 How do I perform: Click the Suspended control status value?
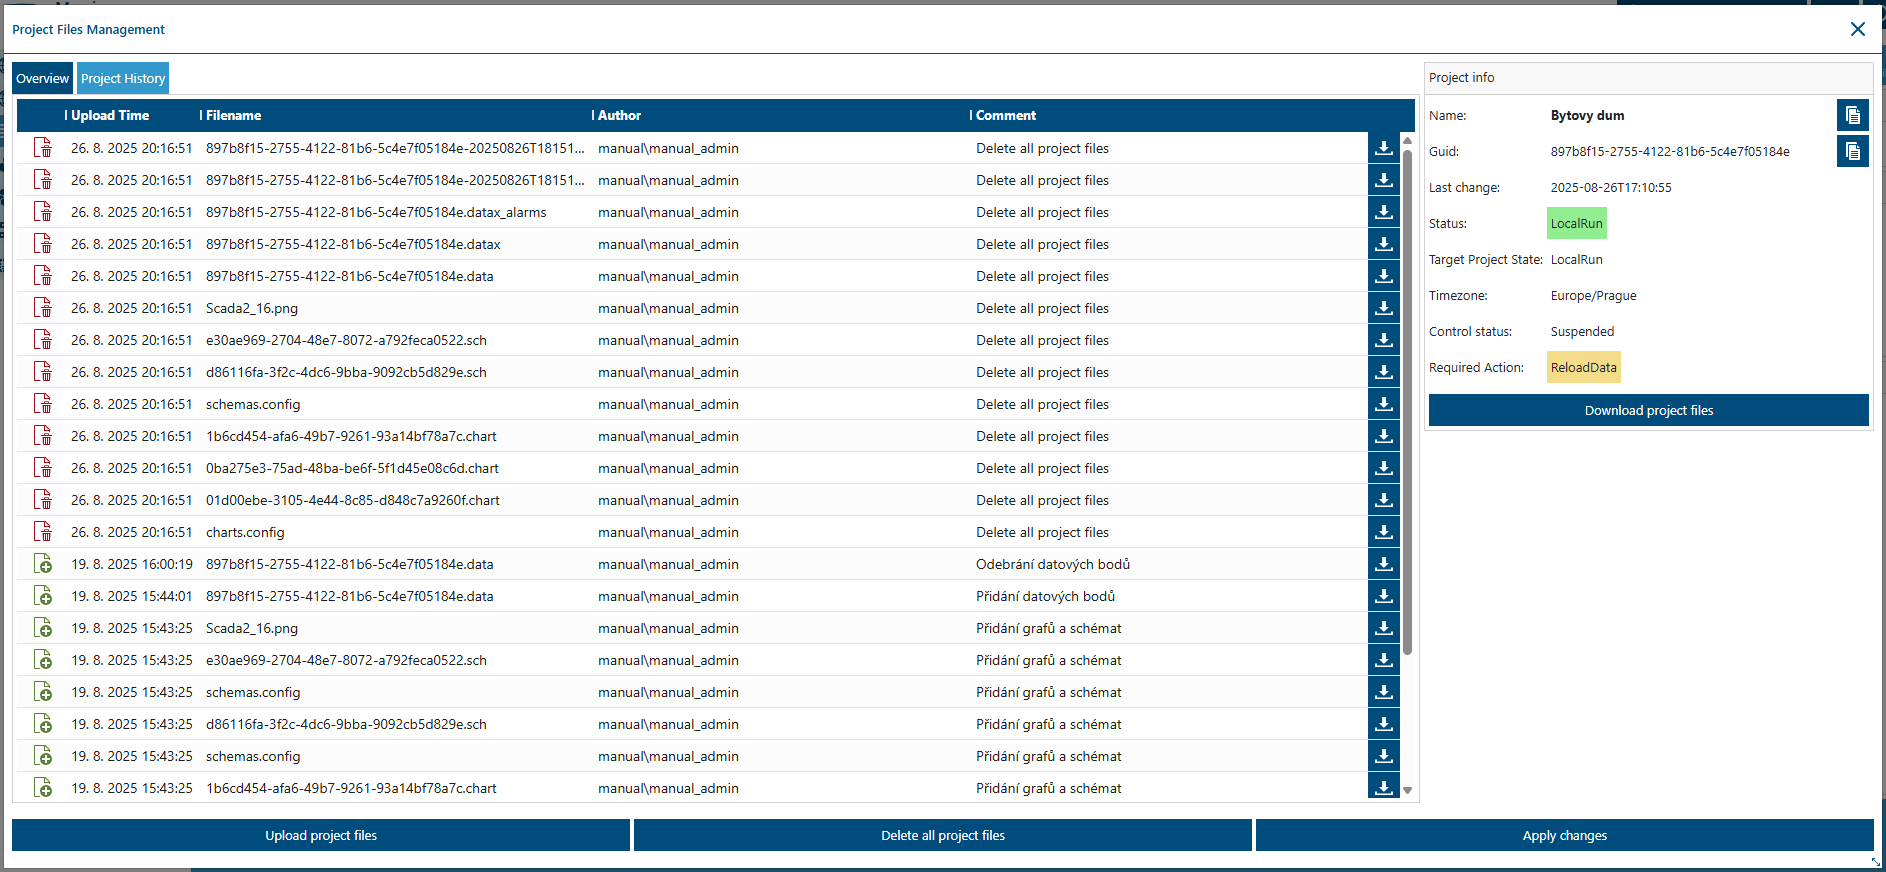coord(1582,331)
